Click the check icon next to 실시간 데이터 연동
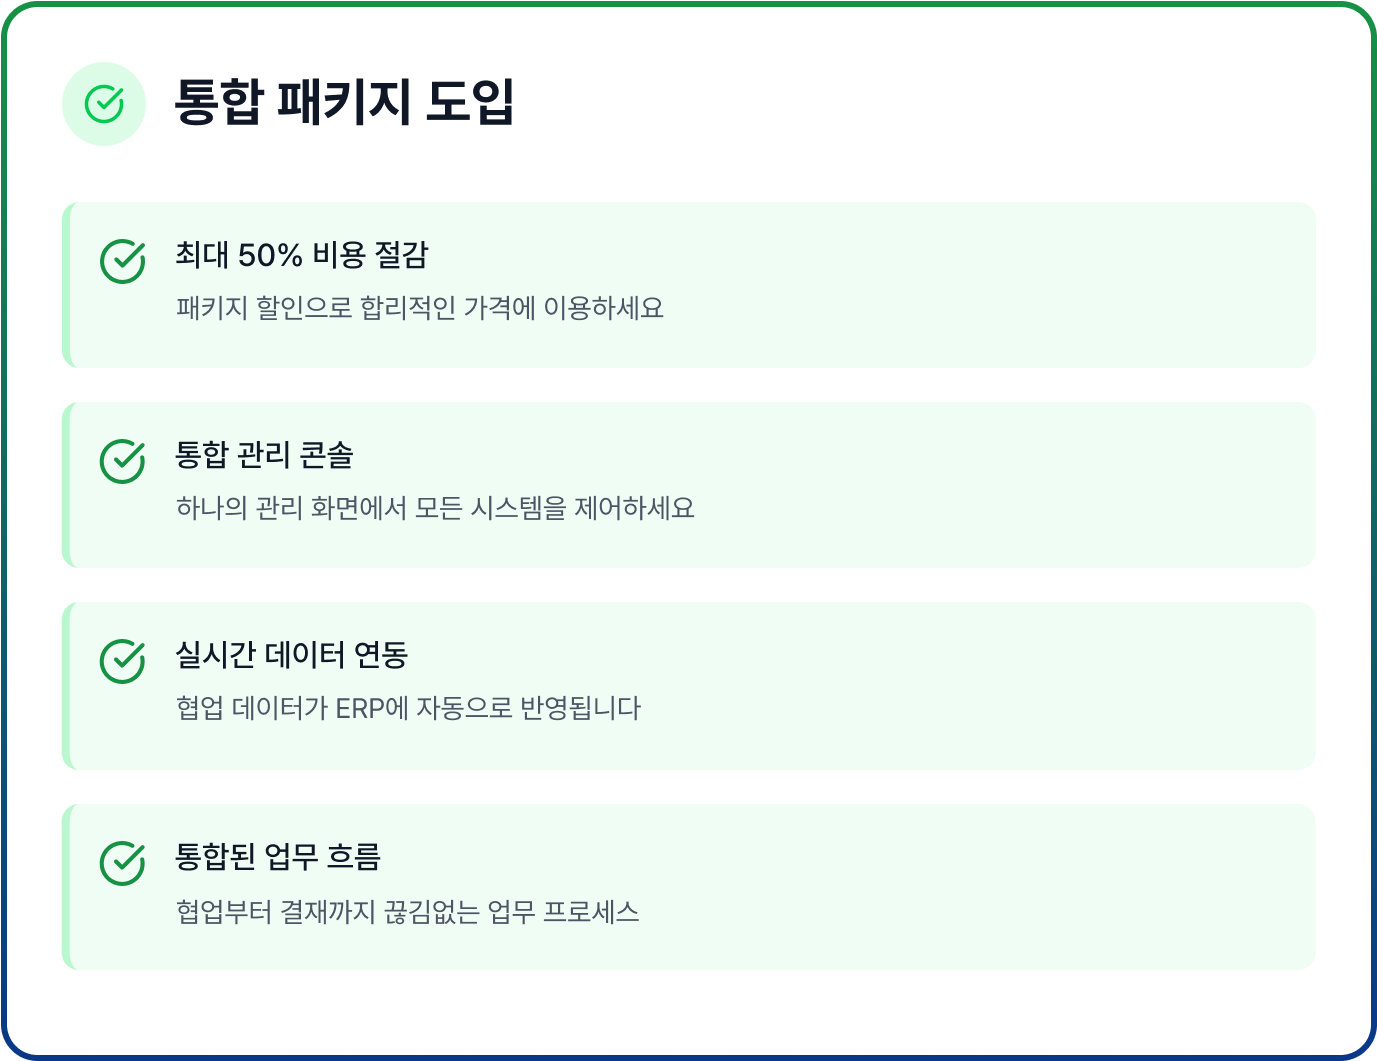The width and height of the screenshot is (1377, 1061). pyautogui.click(x=123, y=661)
